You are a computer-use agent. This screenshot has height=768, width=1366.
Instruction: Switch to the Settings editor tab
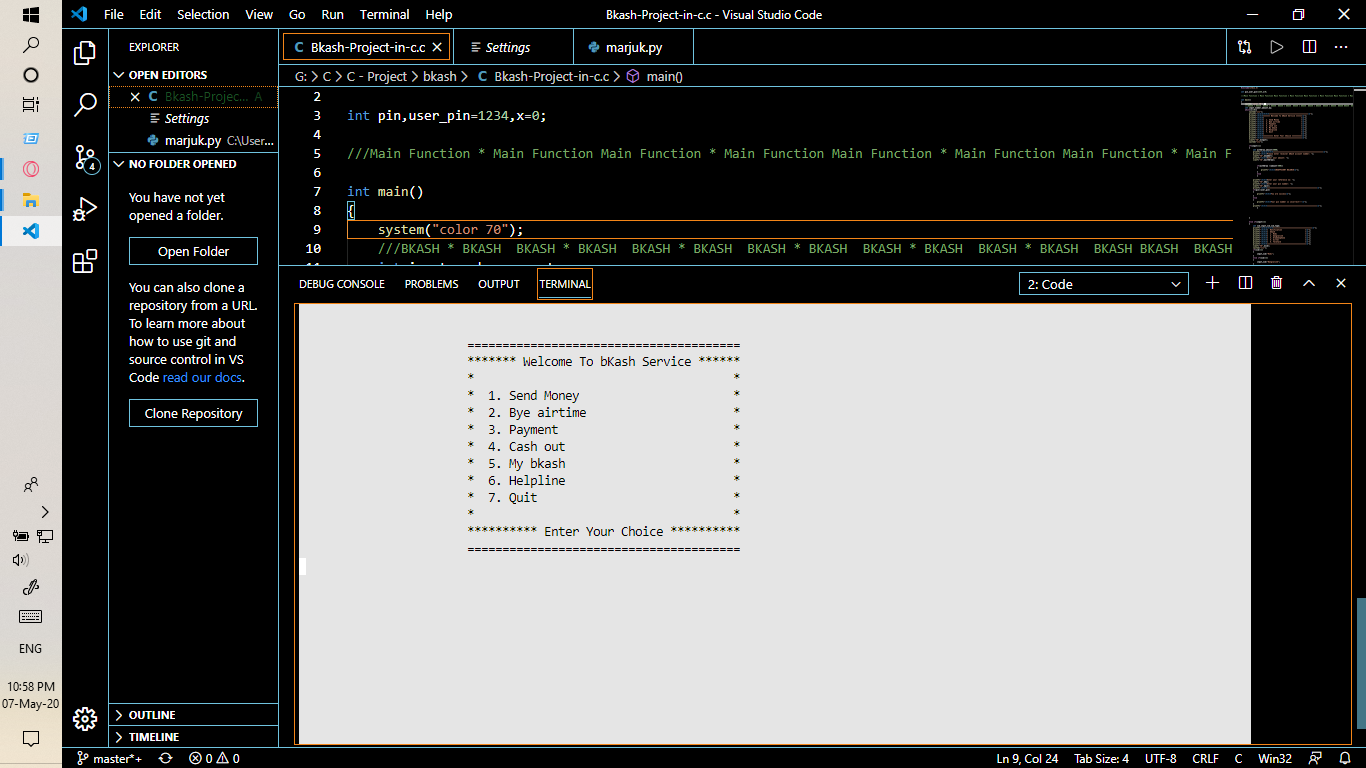coord(513,47)
